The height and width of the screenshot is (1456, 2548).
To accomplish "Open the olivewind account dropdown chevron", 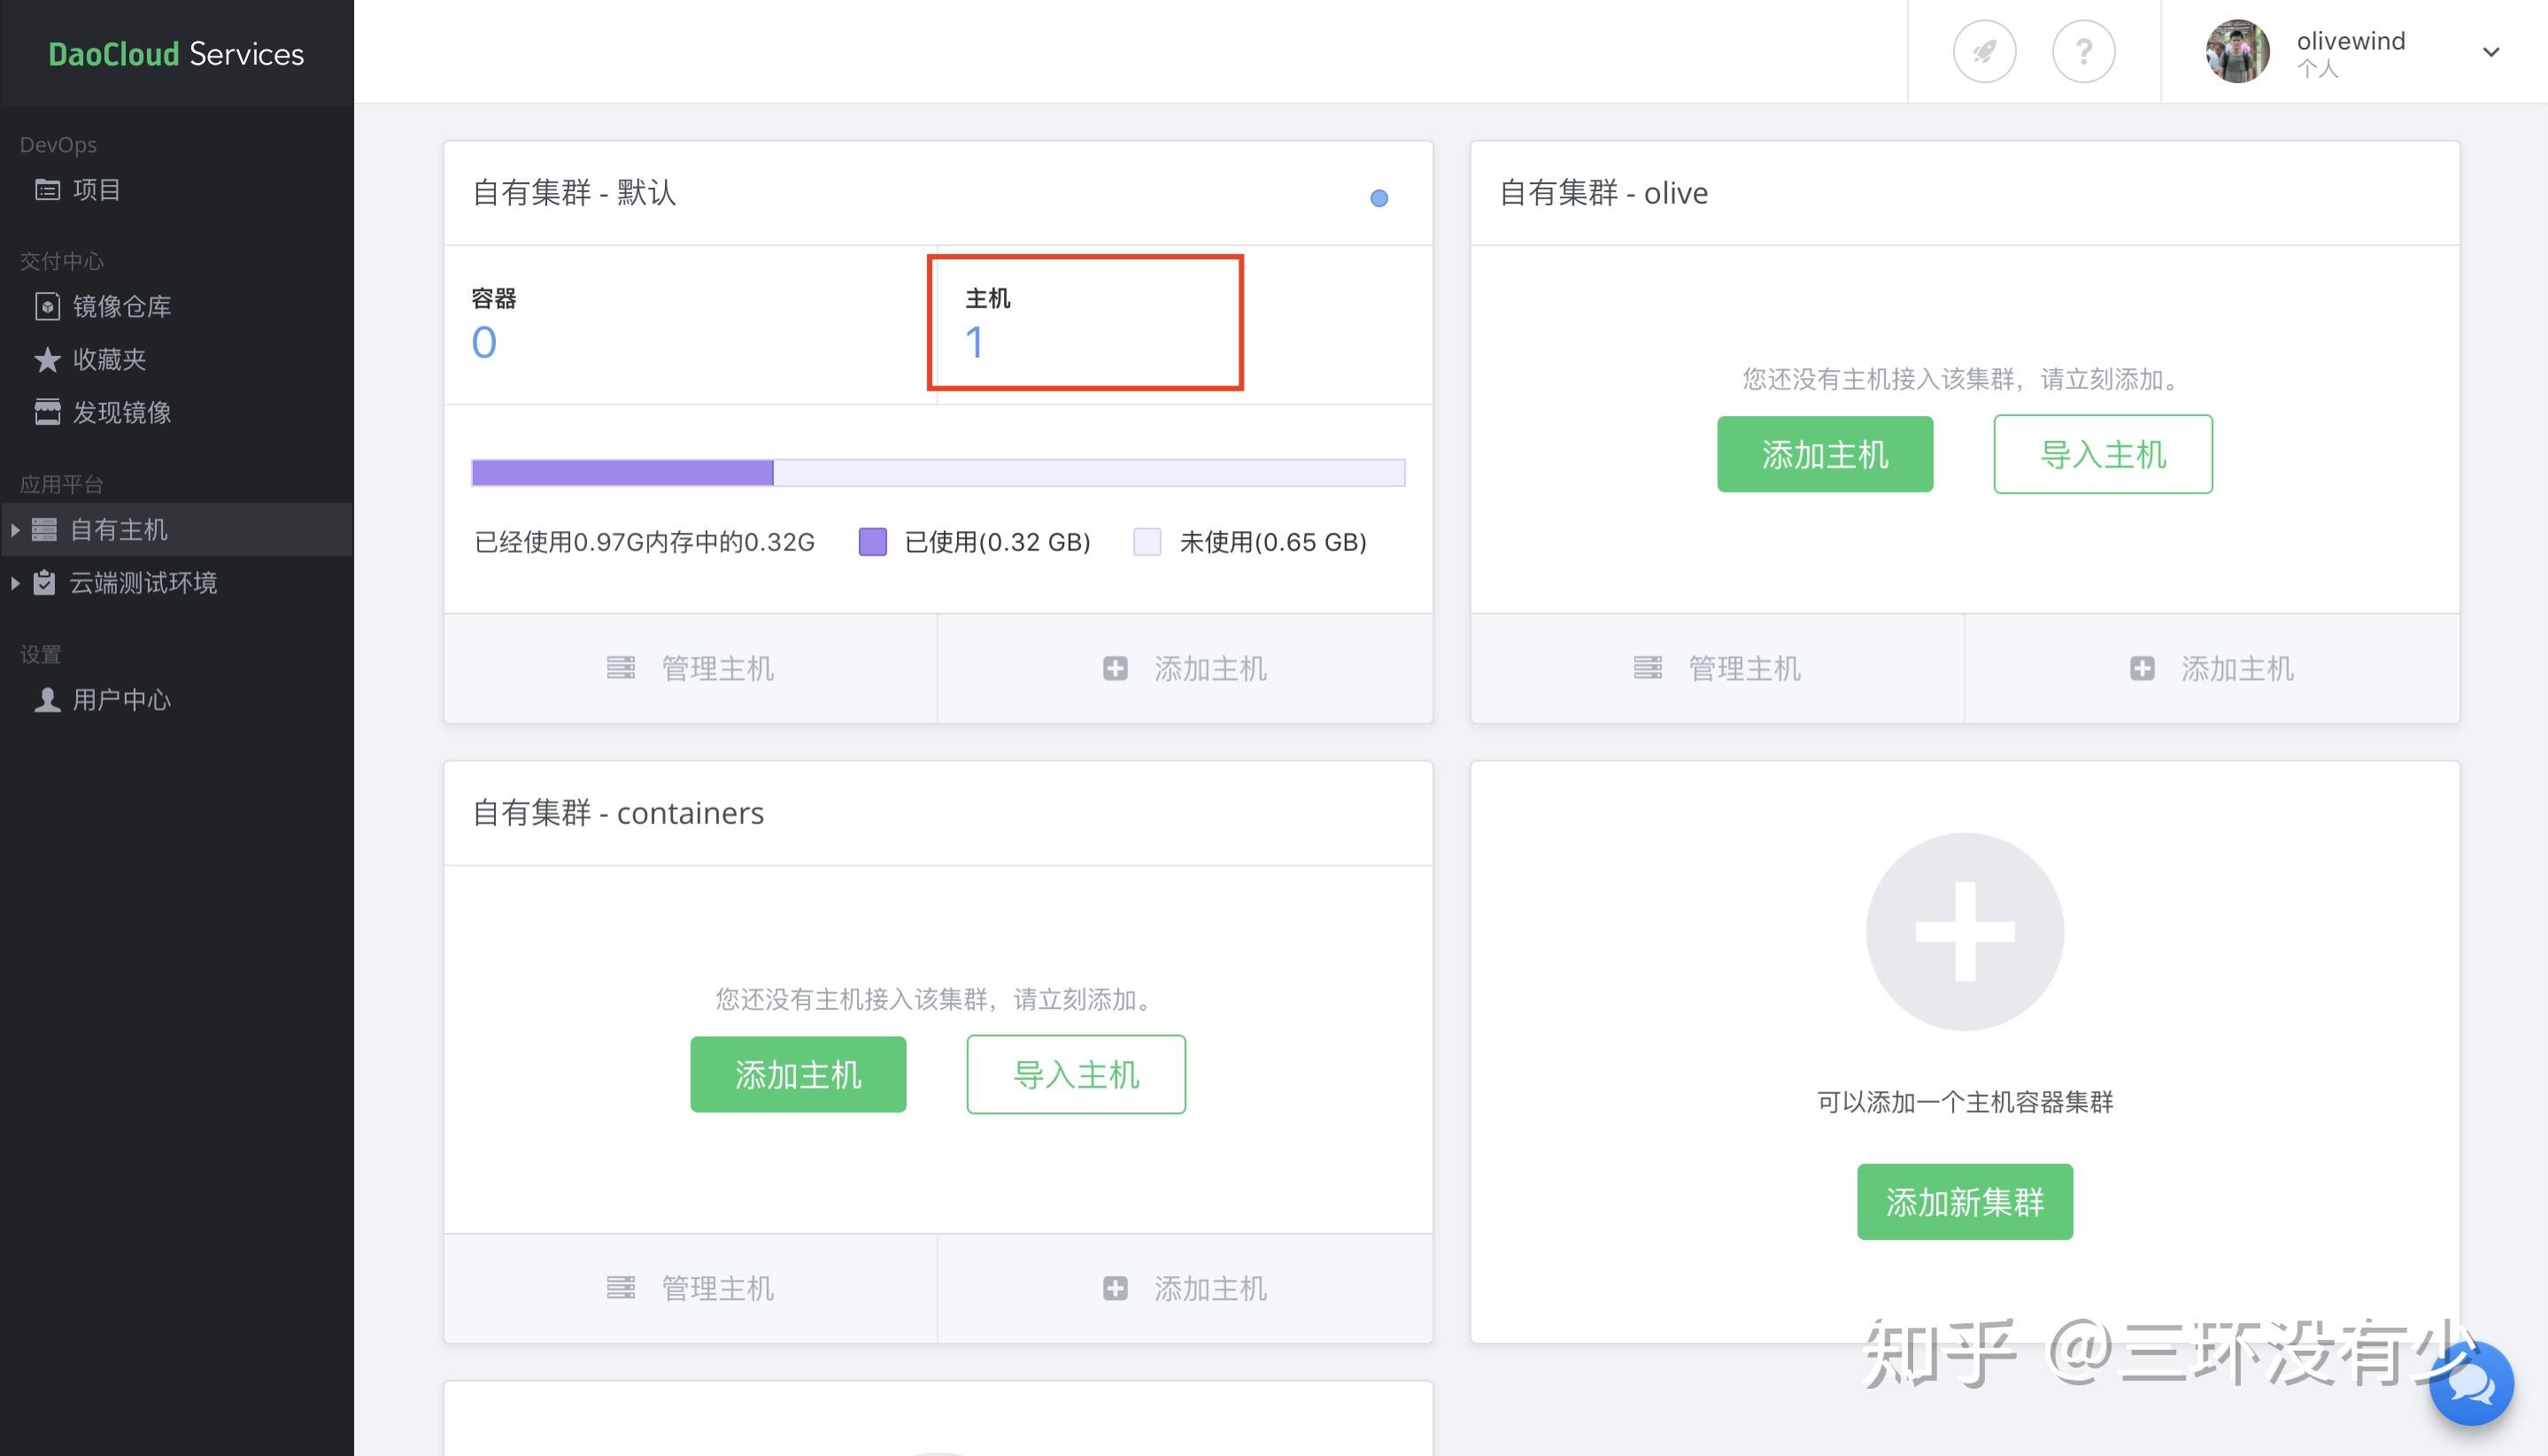I will 2490,52.
